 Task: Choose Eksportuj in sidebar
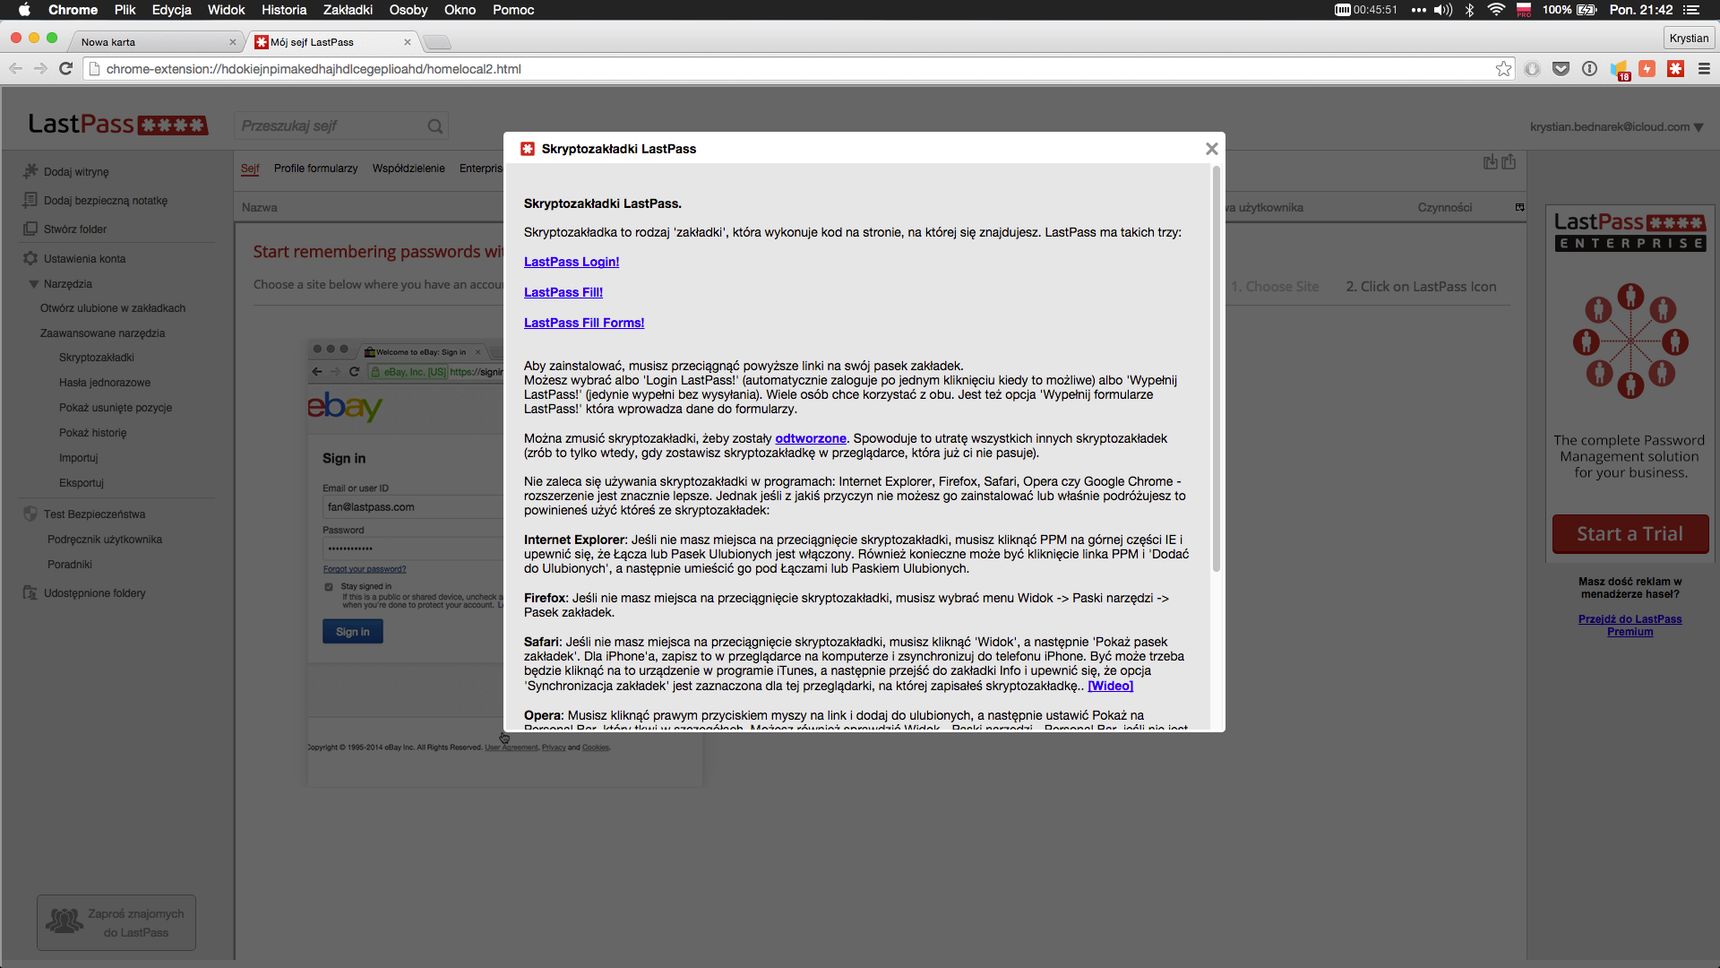tap(82, 482)
